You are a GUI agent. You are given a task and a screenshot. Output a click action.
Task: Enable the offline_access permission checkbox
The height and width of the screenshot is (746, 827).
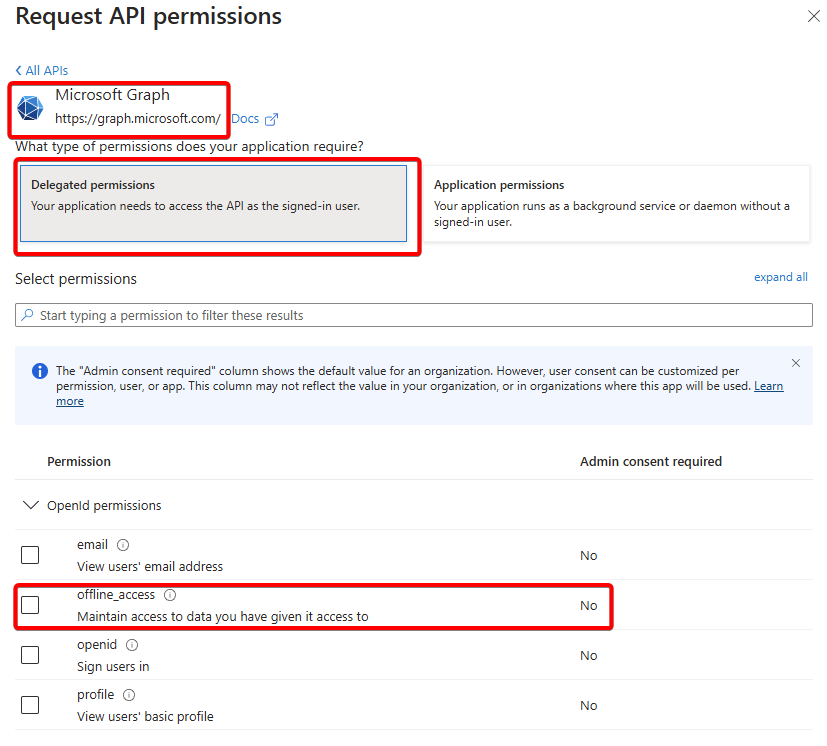click(30, 605)
